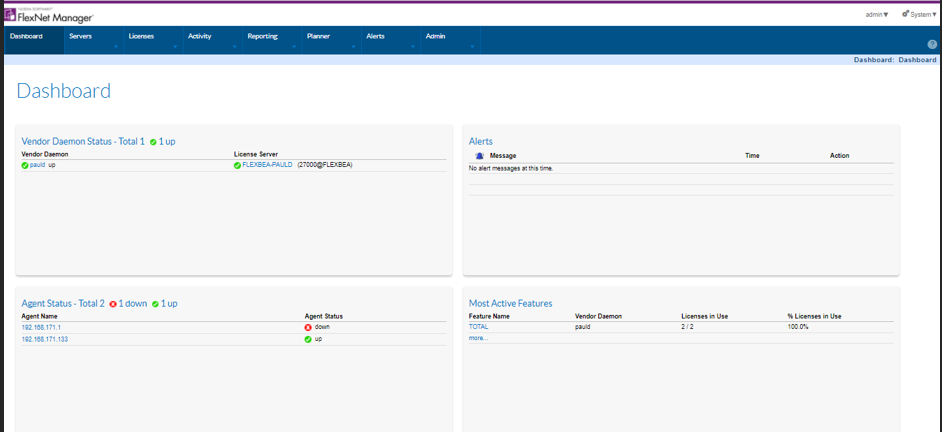Expand the Admin menu arrow
Viewport: 942px width, 432px height.
click(472, 47)
